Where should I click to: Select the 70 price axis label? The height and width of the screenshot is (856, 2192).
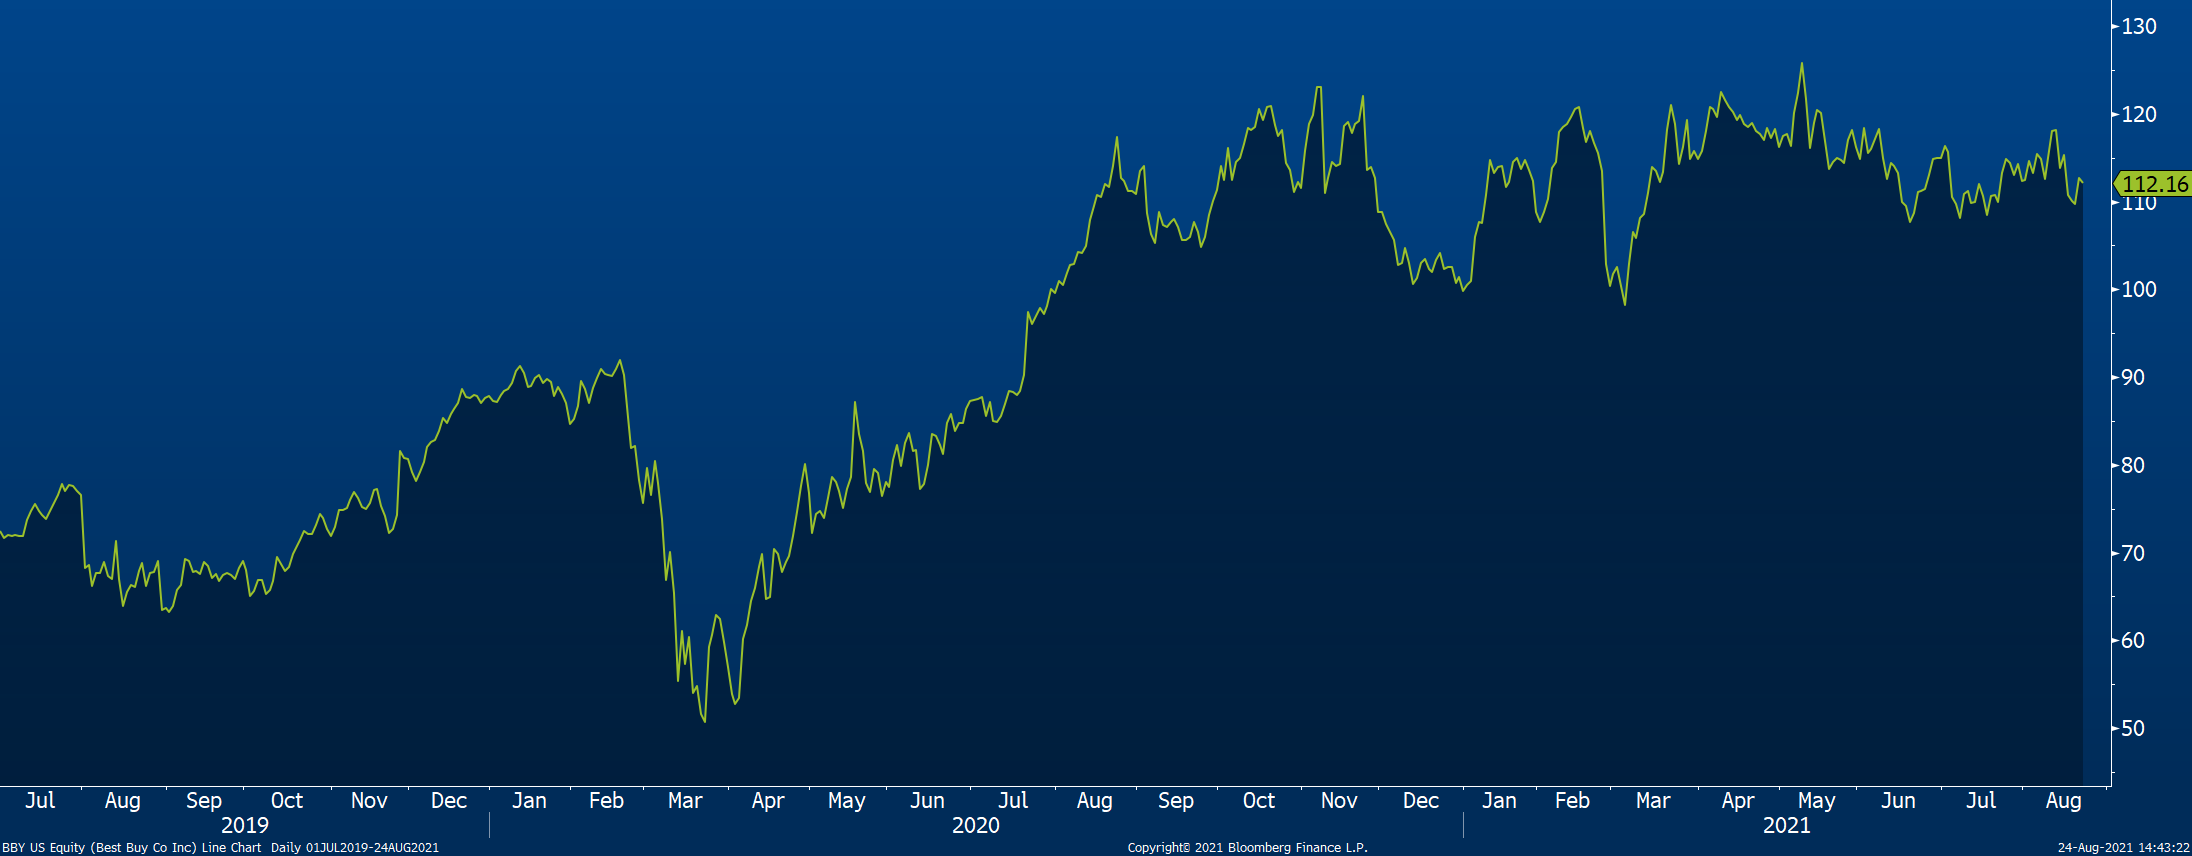pos(2133,553)
